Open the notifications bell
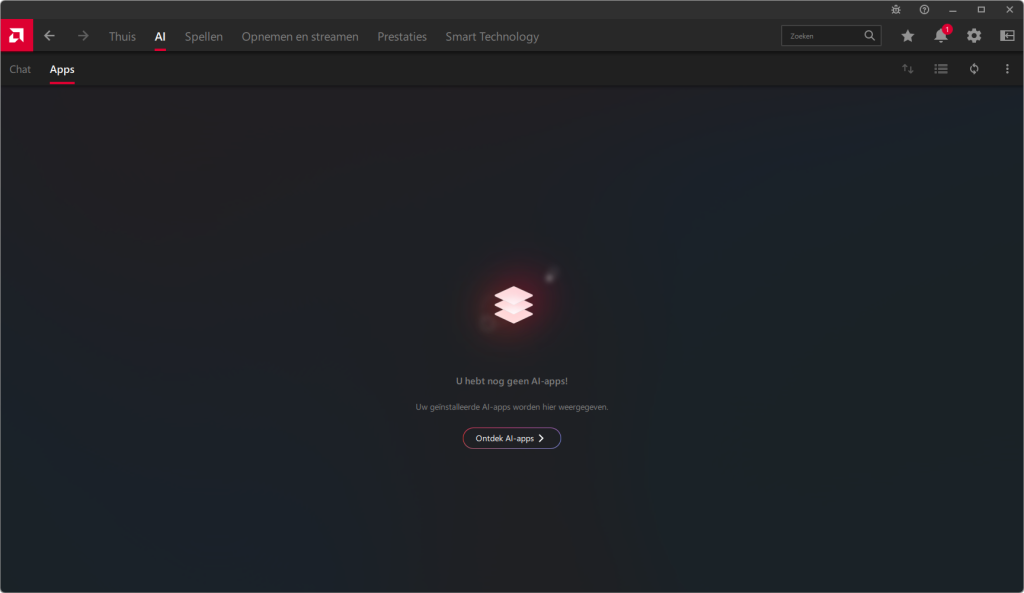This screenshot has width=1024, height=593. click(941, 36)
